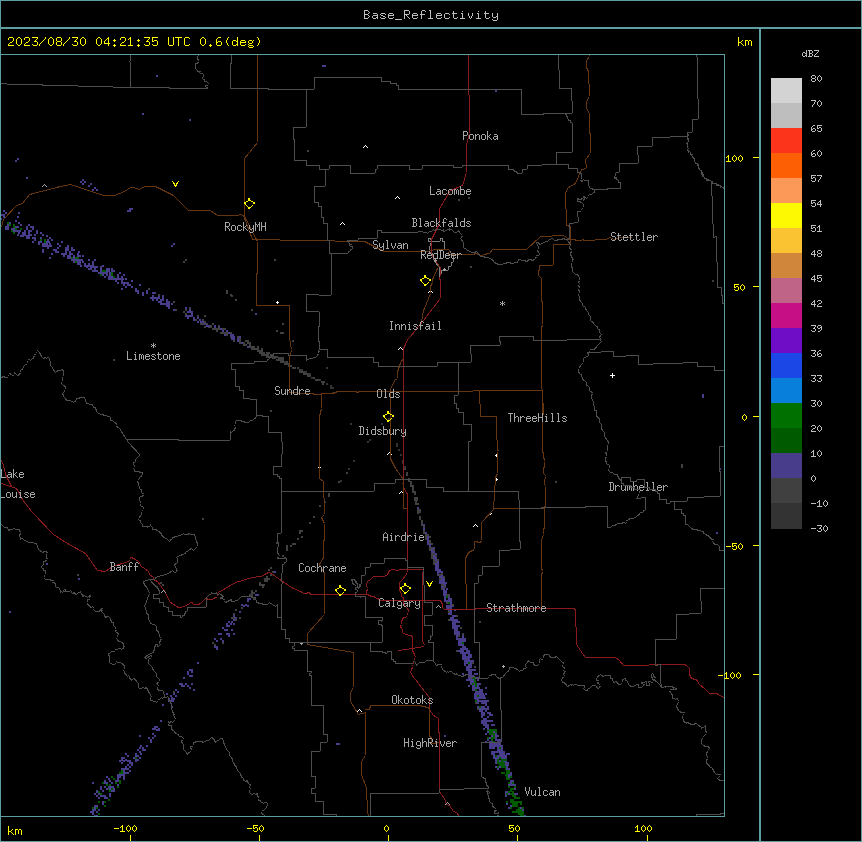Click the Lake Louise label
The image size is (862, 842).
tap(18, 484)
